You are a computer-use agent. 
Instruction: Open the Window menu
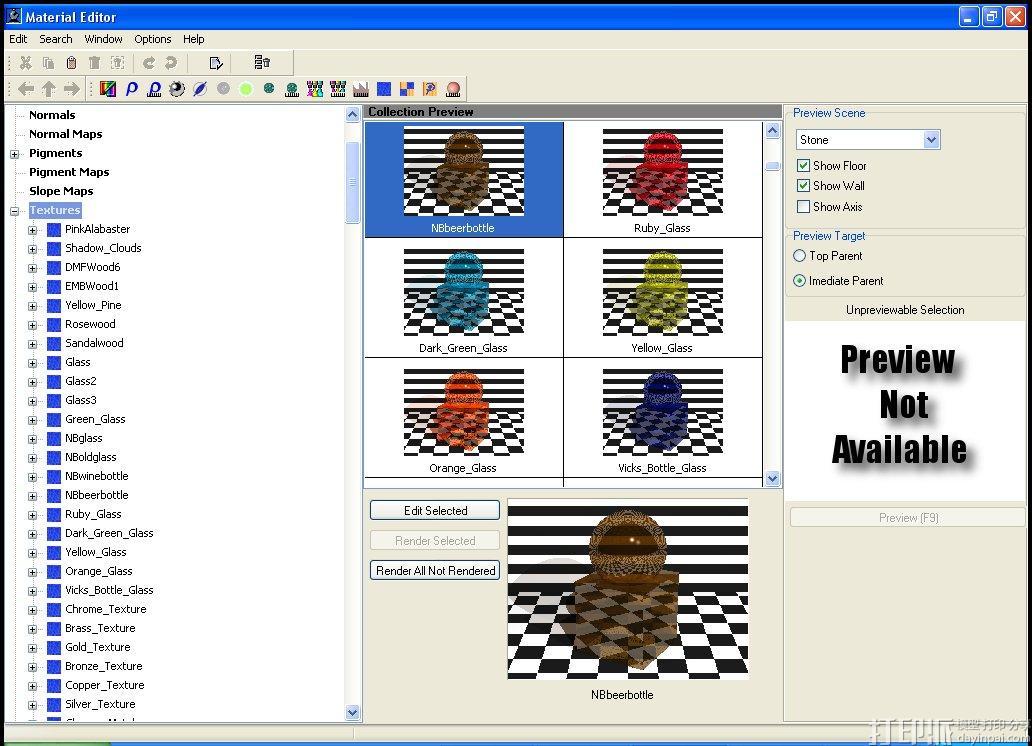(x=103, y=39)
